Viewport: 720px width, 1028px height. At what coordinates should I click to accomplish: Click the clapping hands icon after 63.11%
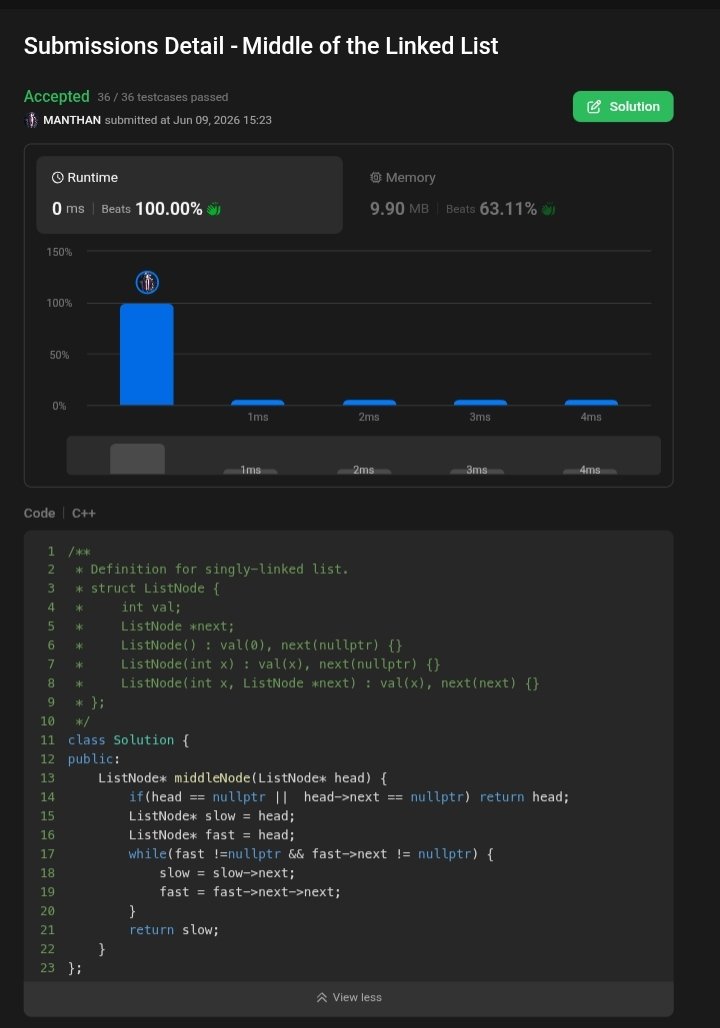tap(549, 209)
